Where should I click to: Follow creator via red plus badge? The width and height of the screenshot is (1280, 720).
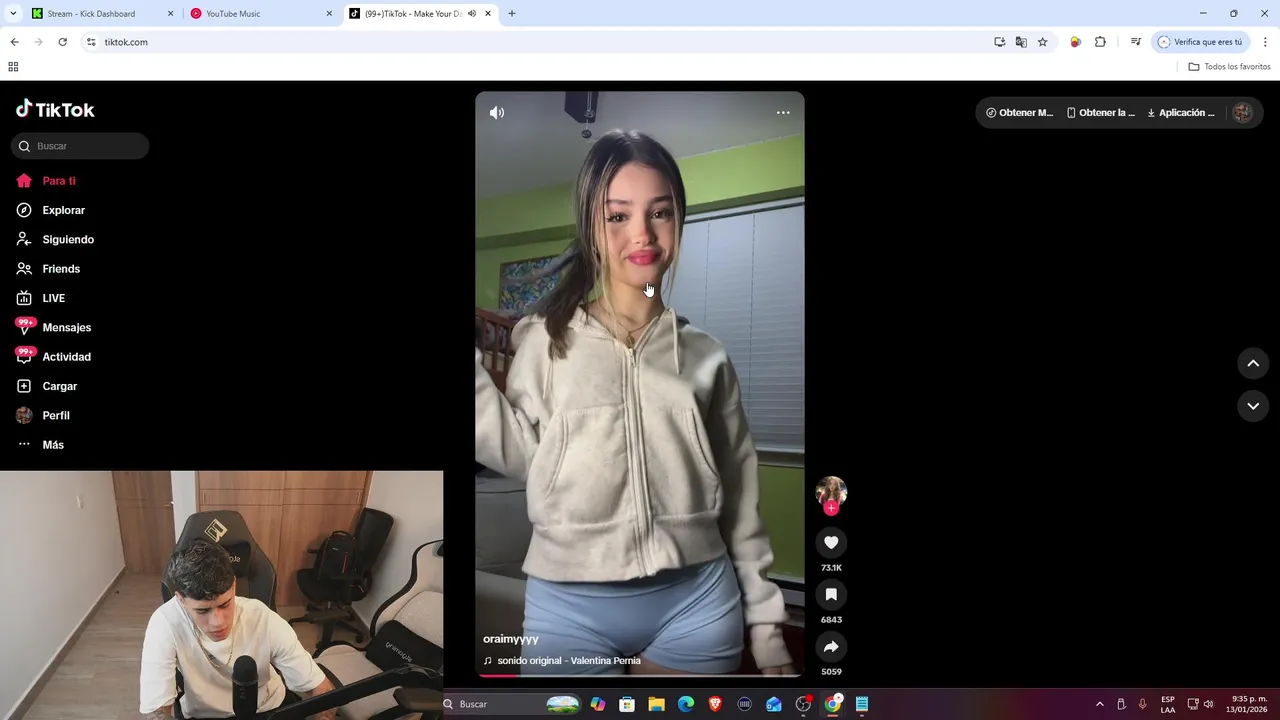(x=831, y=508)
